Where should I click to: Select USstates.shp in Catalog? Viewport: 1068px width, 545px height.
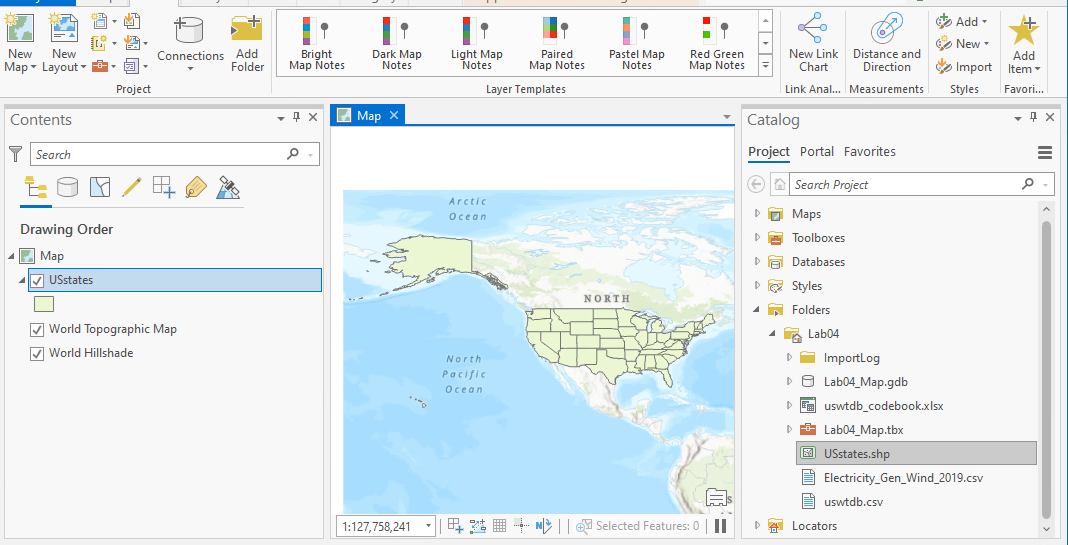click(x=916, y=453)
